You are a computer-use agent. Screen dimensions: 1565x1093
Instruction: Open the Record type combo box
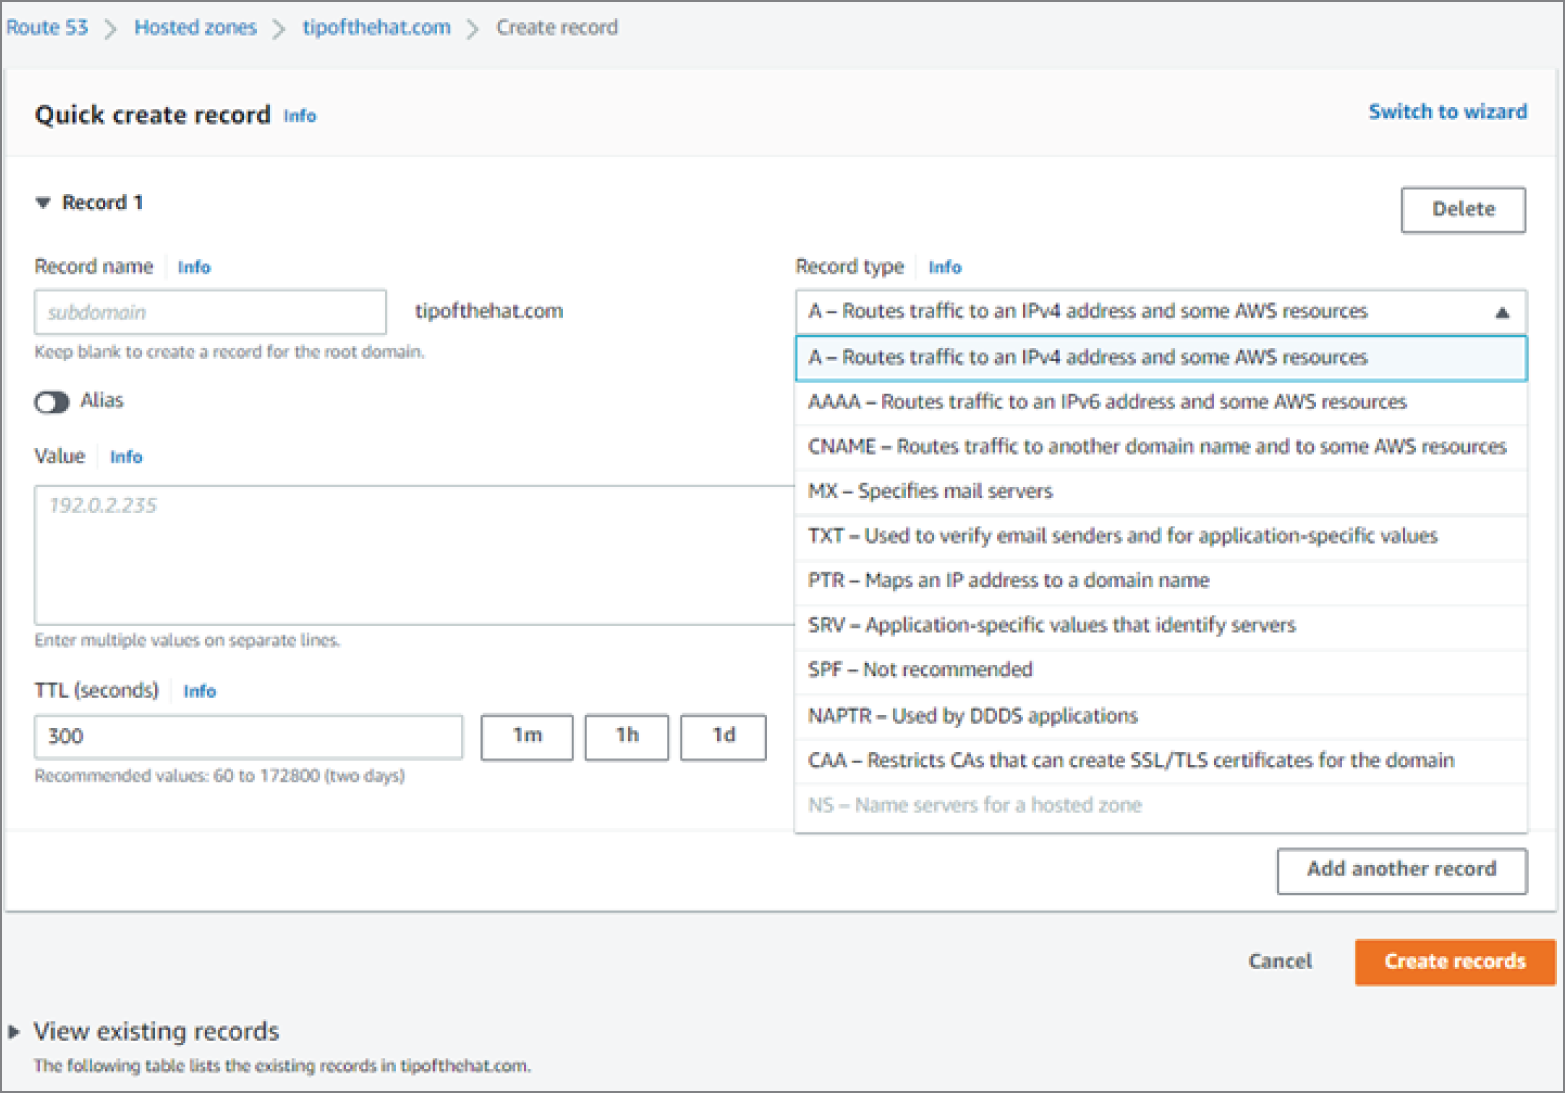[x=1160, y=312]
